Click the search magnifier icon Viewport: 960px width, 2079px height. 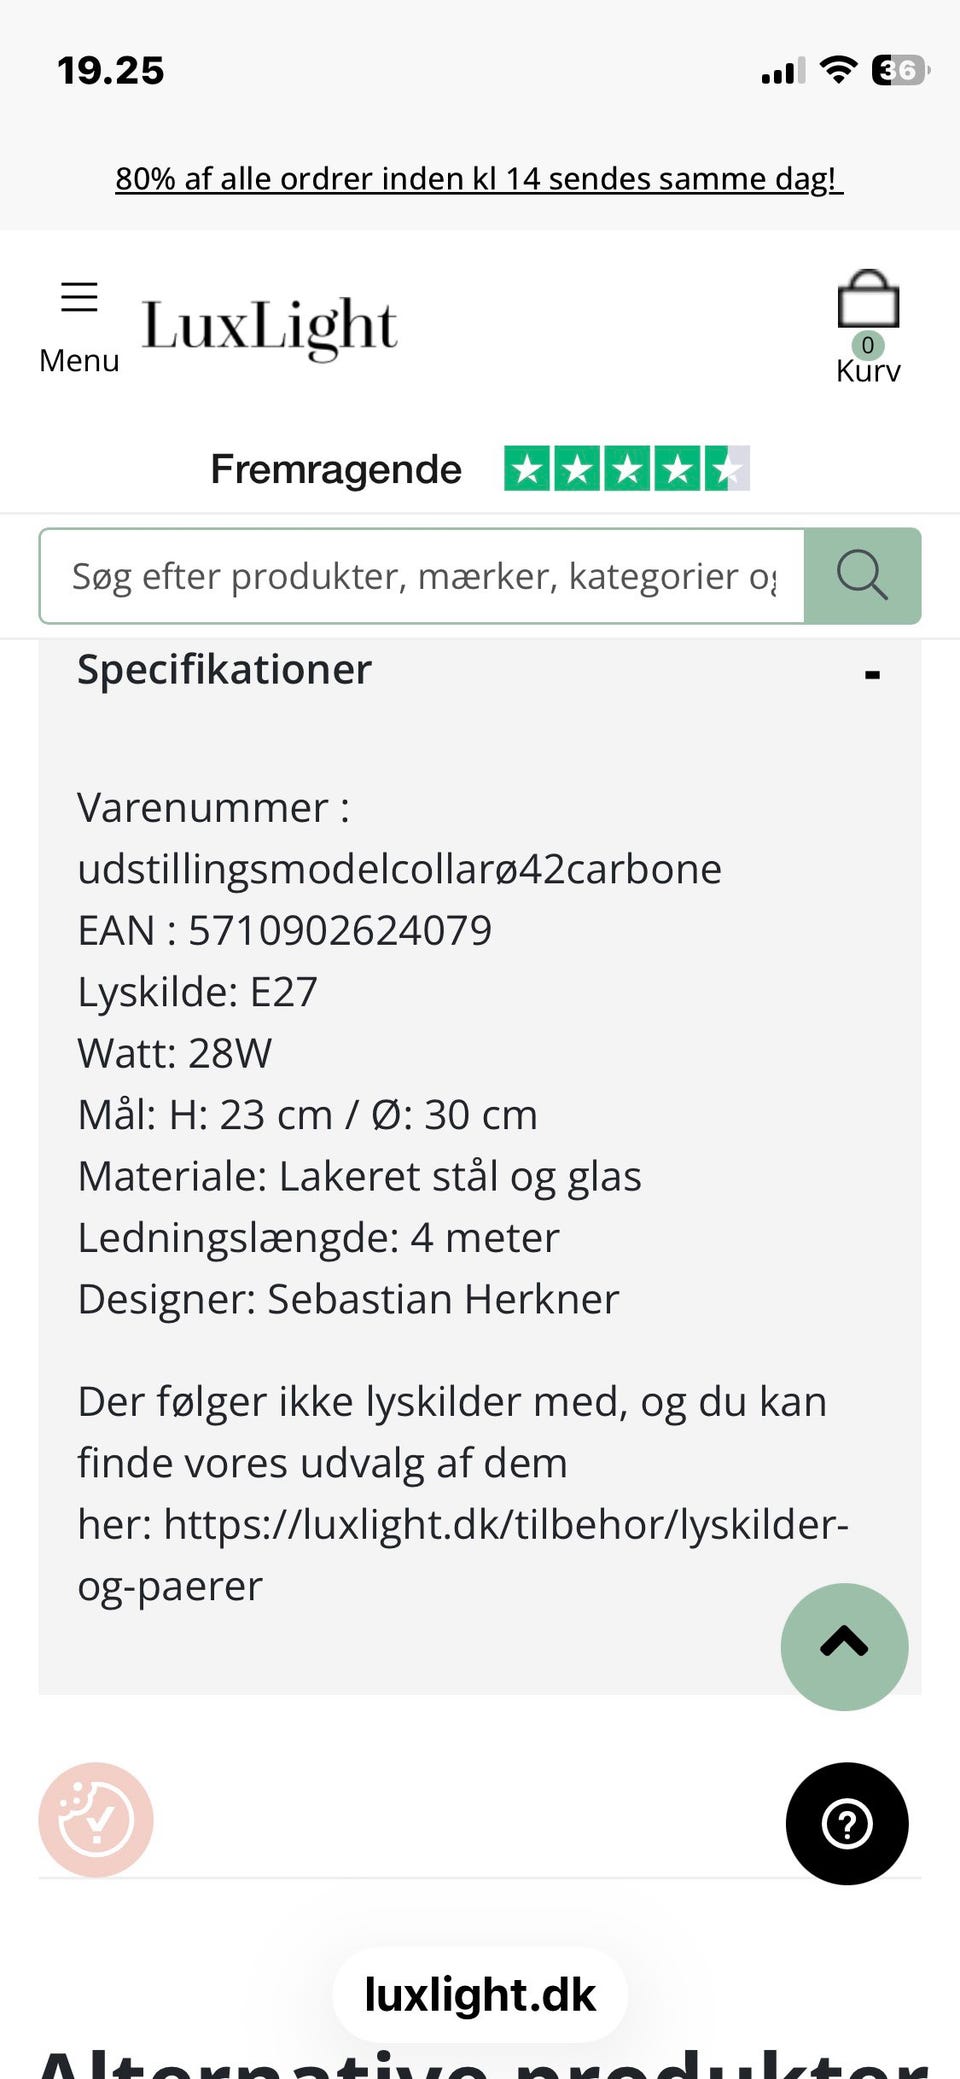point(861,575)
